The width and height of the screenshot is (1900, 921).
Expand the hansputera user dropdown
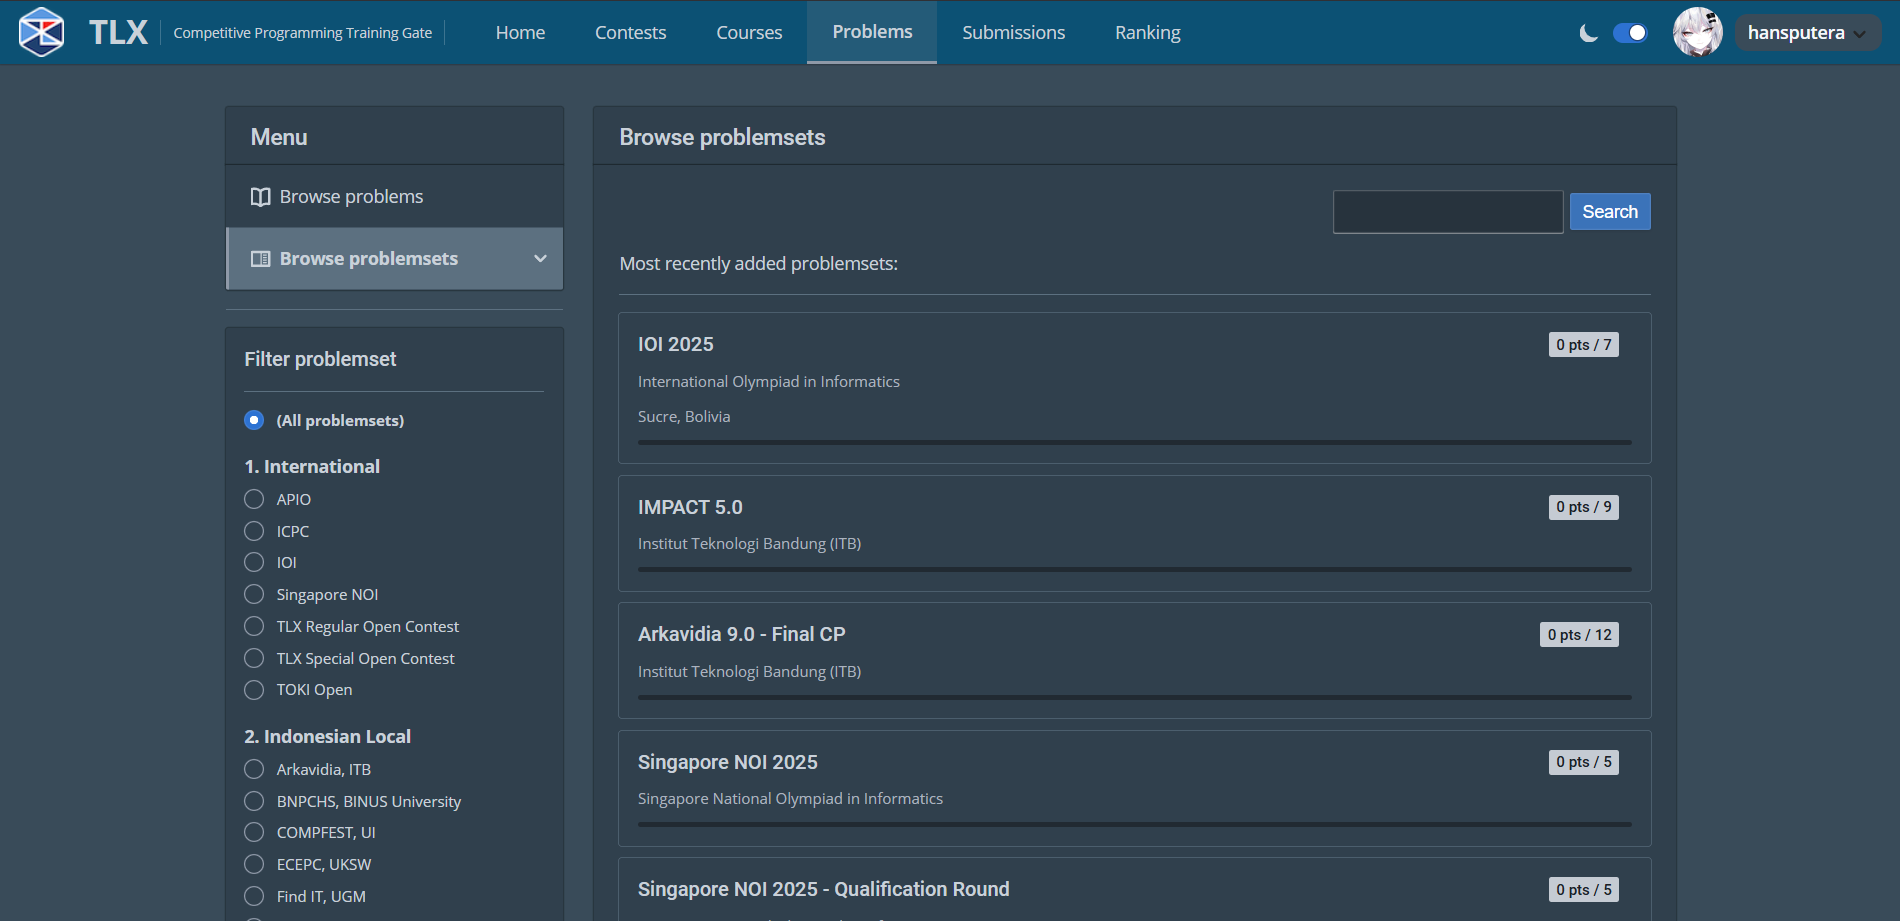tap(1808, 33)
